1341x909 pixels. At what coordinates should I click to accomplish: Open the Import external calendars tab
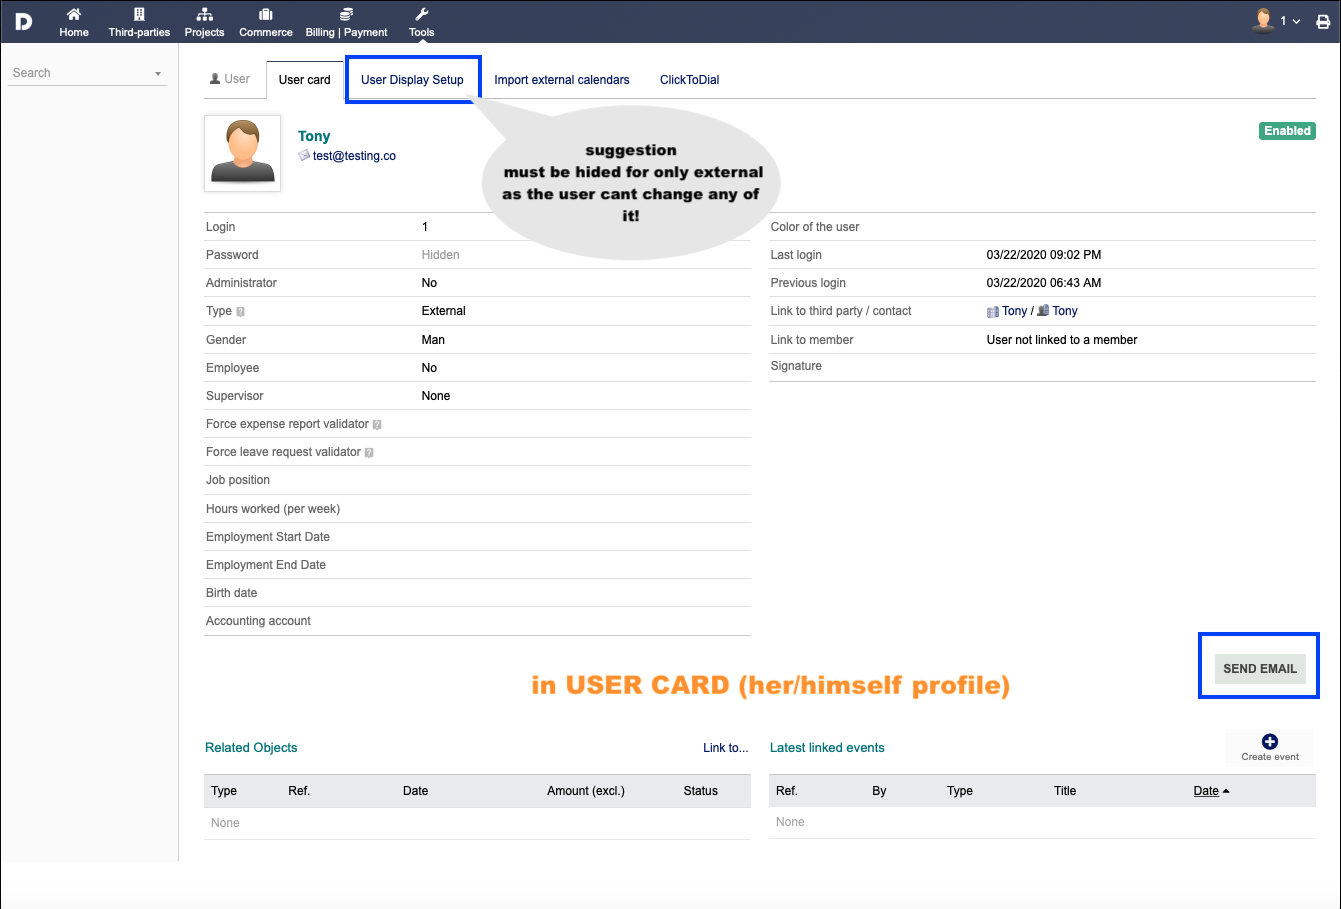point(562,80)
